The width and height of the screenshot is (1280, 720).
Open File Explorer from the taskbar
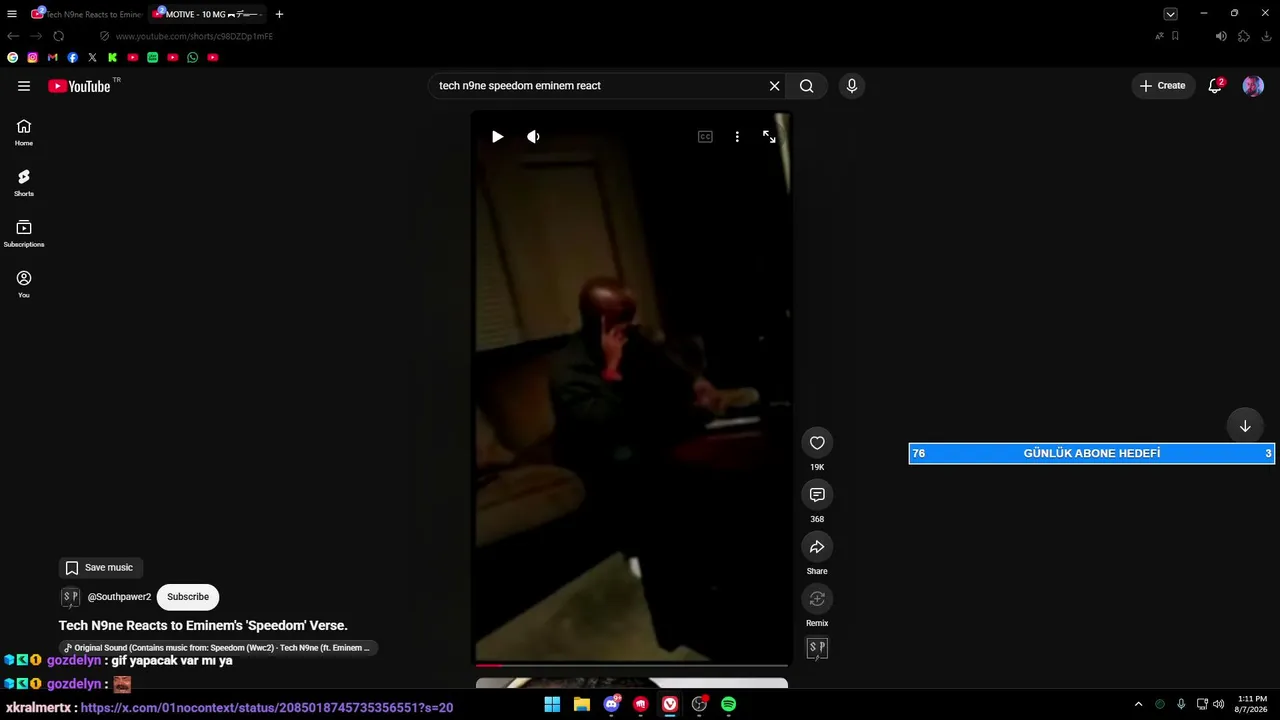[x=582, y=705]
